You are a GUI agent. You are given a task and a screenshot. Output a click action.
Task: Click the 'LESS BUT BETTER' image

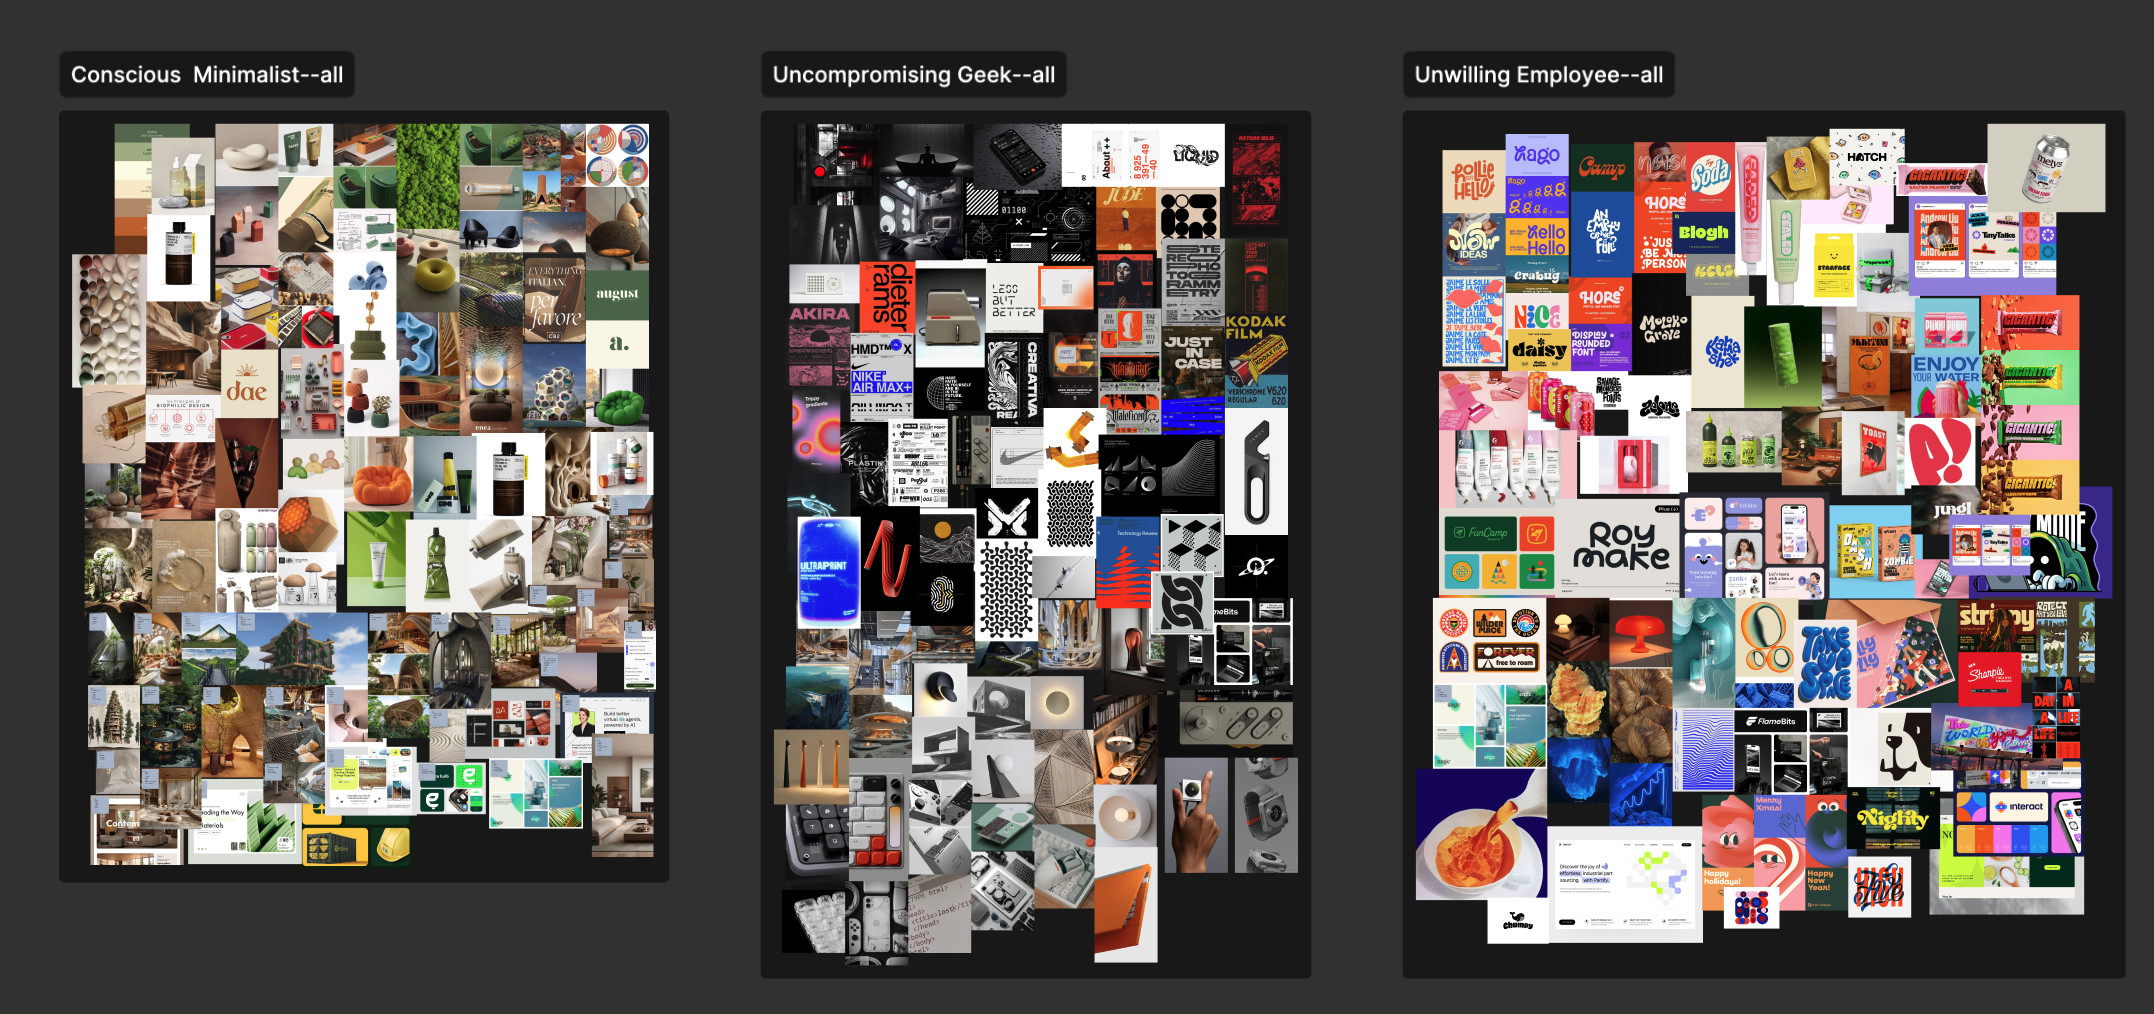[1011, 300]
